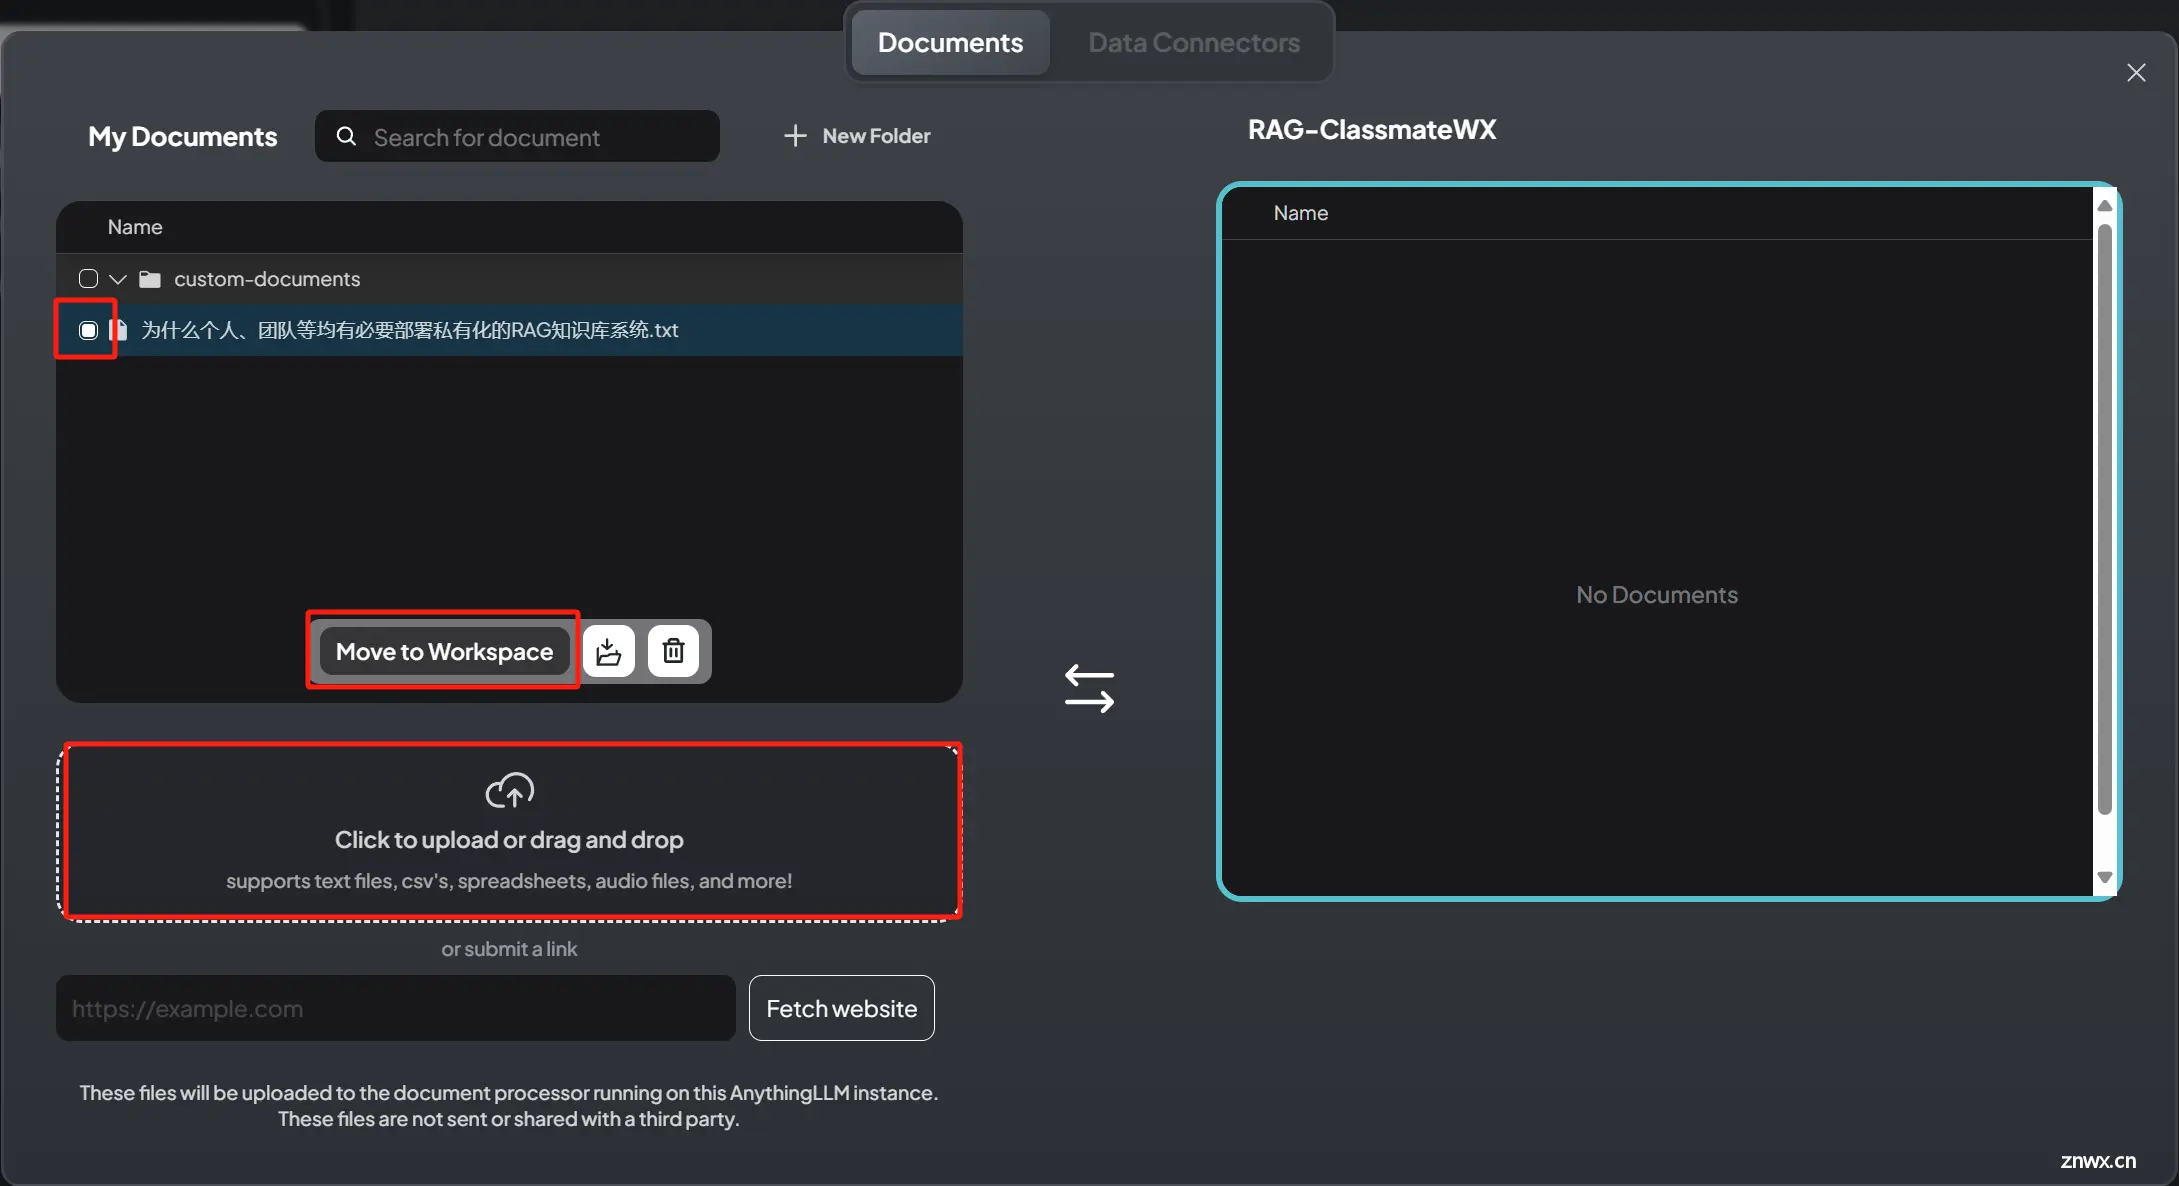
Task: Uncheck the RAG知识库系统.txt file checkbox
Action: (x=88, y=330)
